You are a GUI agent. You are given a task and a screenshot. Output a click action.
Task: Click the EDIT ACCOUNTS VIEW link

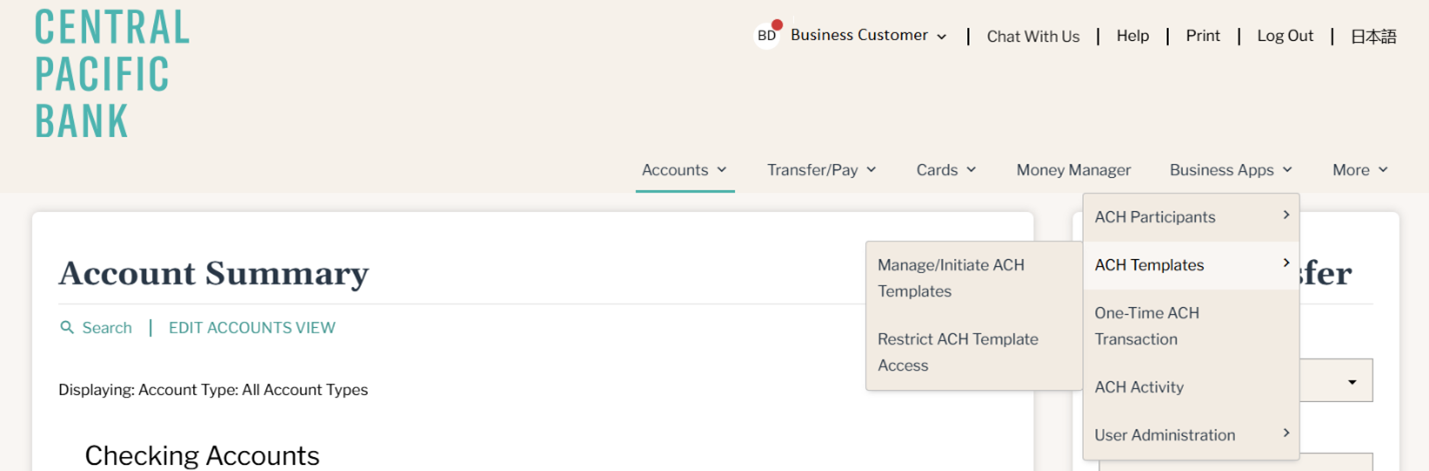coord(252,328)
